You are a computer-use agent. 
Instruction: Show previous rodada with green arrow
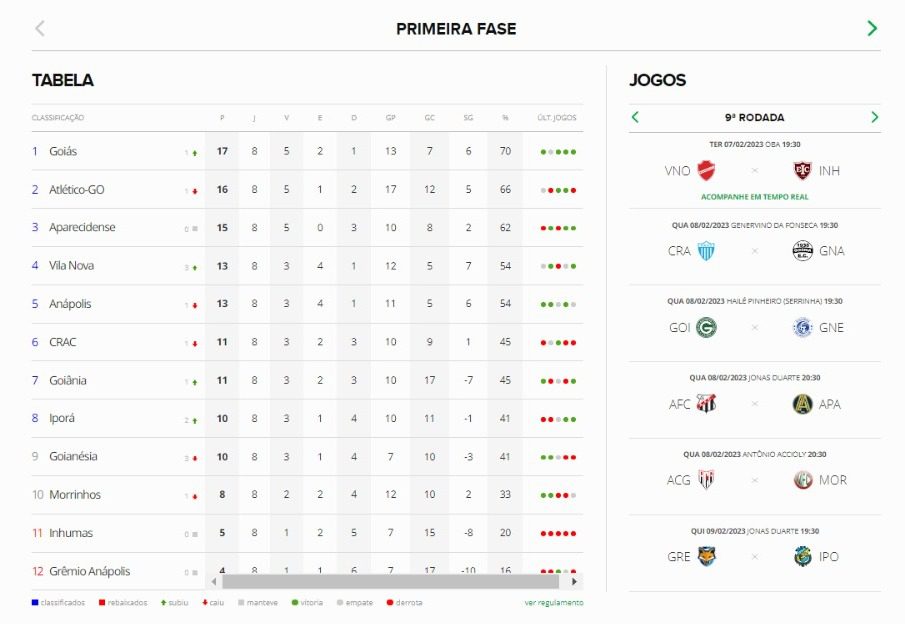pos(635,117)
